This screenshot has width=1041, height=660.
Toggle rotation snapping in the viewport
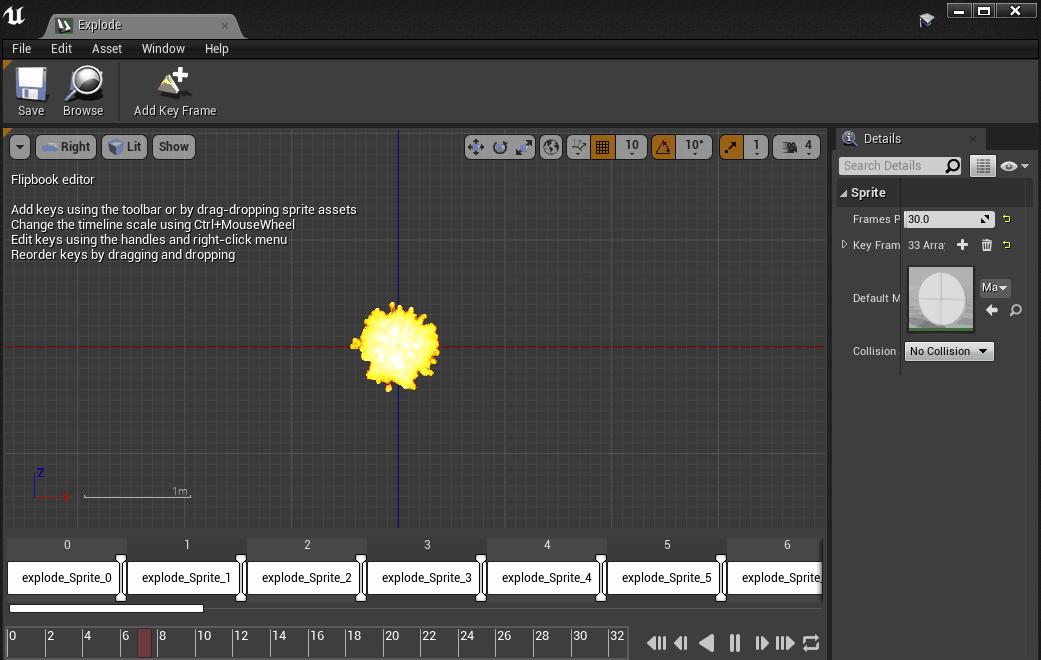pyautogui.click(x=663, y=147)
